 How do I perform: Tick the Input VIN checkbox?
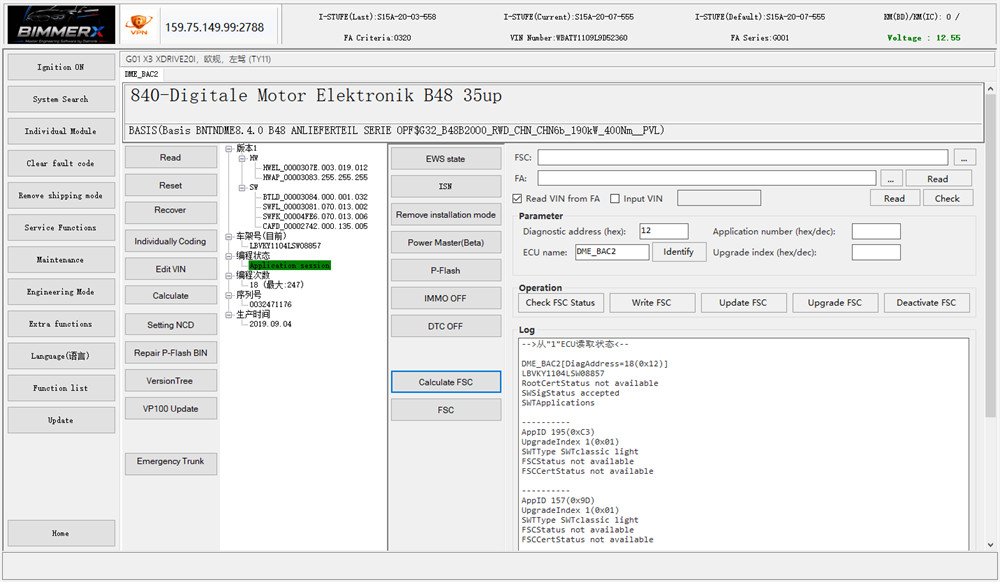click(x=615, y=199)
